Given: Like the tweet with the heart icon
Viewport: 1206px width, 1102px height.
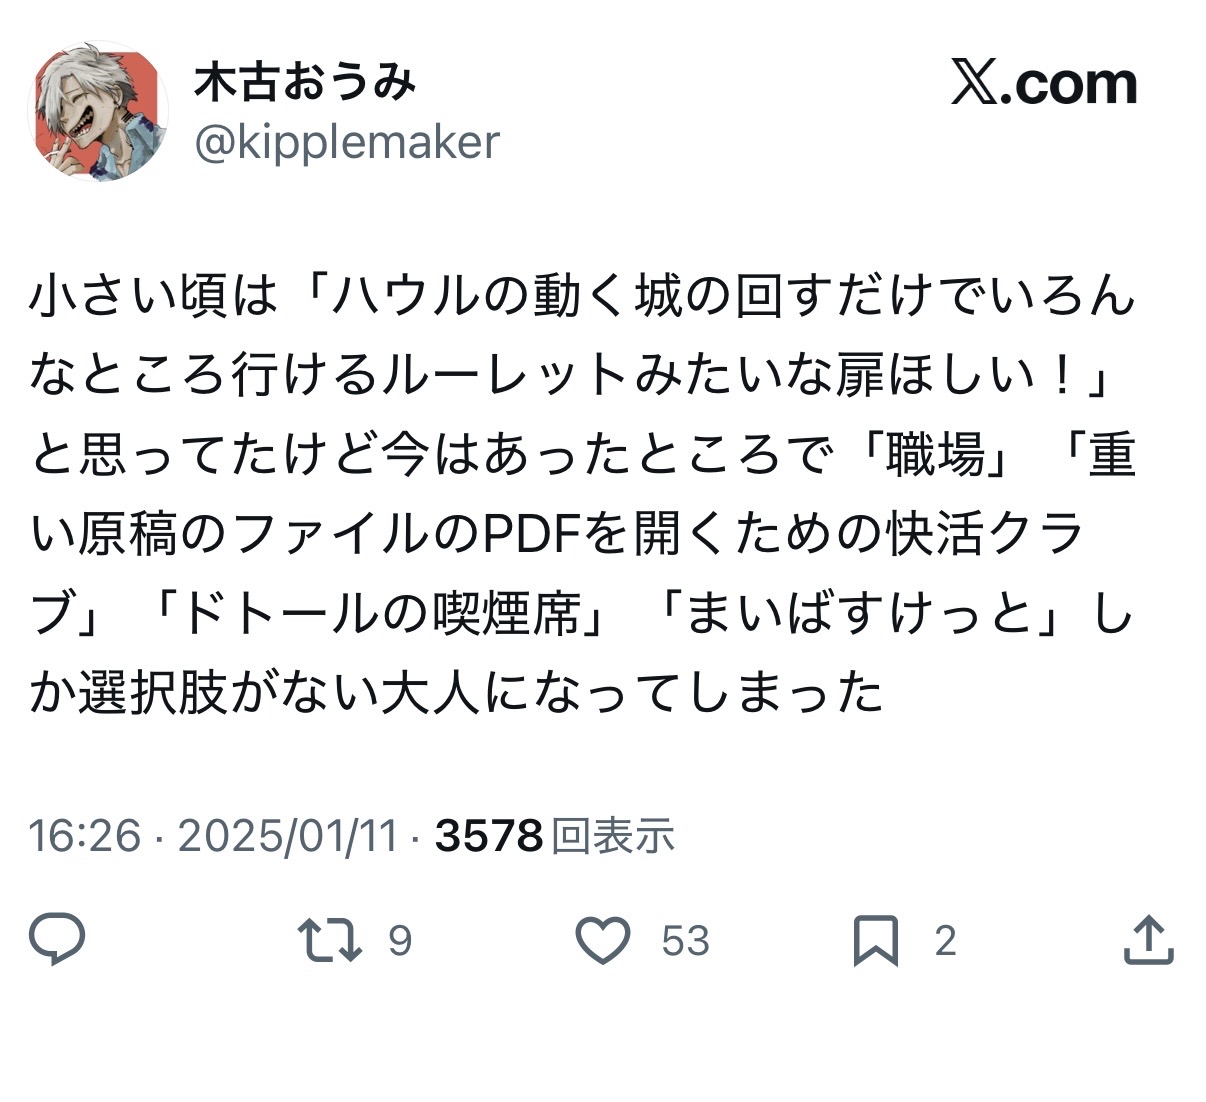Looking at the screenshot, I should tap(603, 940).
